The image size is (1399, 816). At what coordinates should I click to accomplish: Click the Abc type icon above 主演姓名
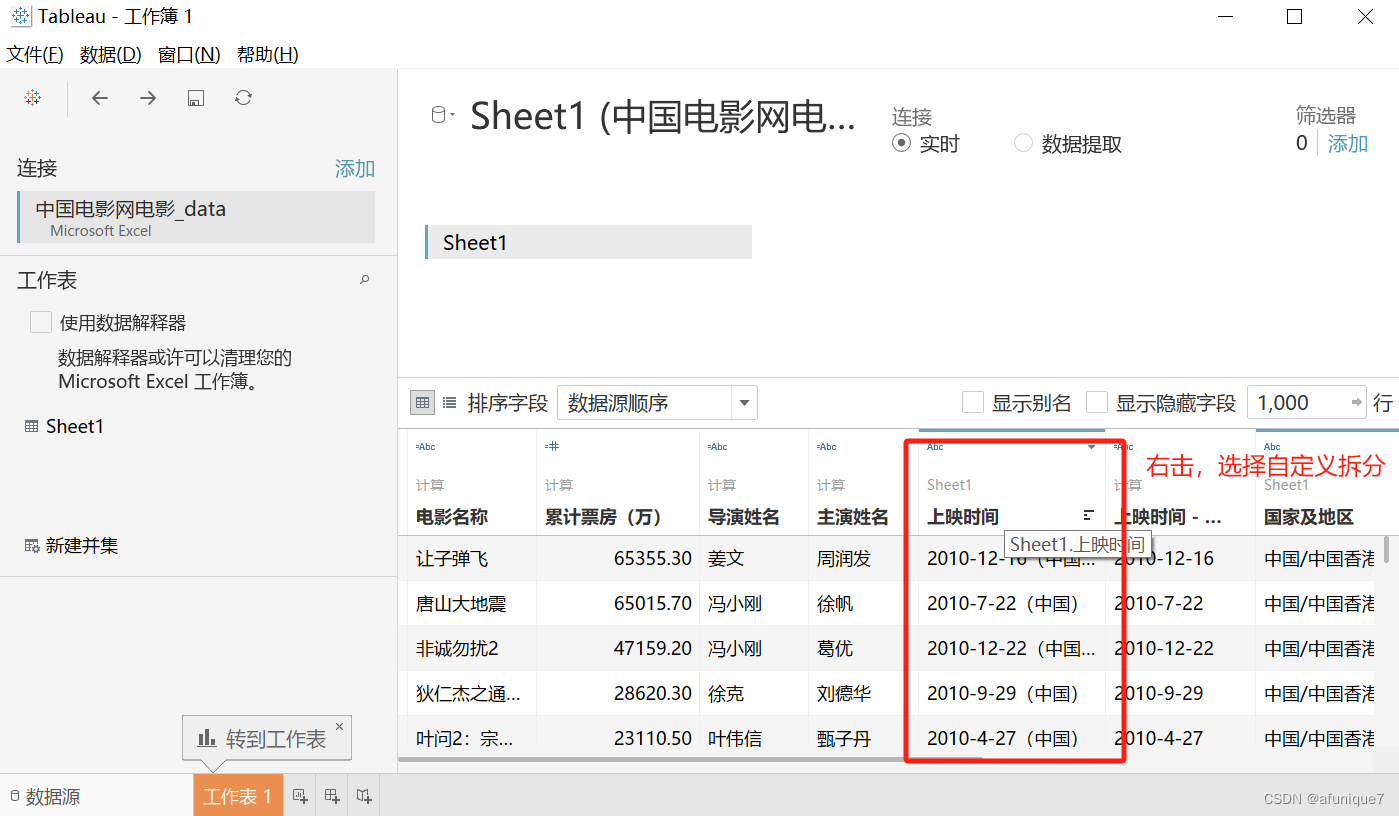(x=827, y=447)
